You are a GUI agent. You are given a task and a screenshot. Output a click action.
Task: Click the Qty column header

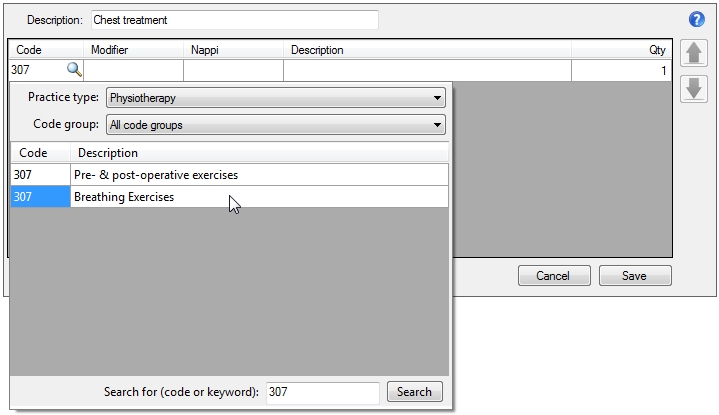(620, 50)
